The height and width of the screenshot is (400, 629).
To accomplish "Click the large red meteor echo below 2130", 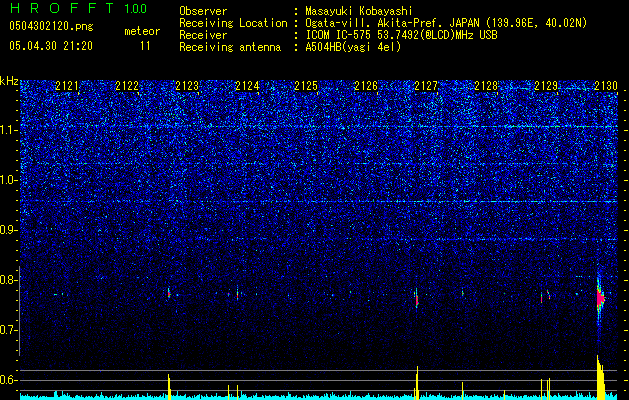I will 600,299.
